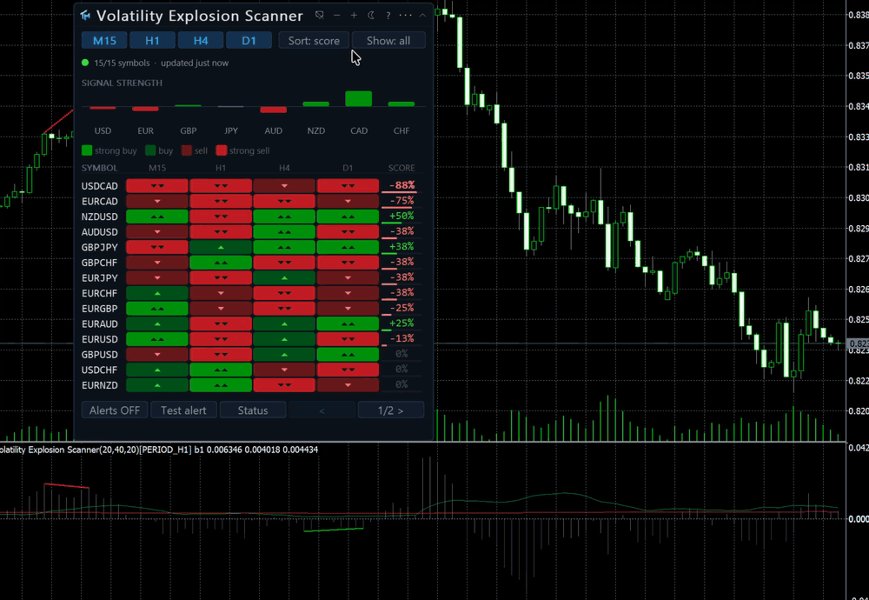Click the strong sell legend swatch
Viewport: 869px width, 600px height.
click(x=221, y=150)
